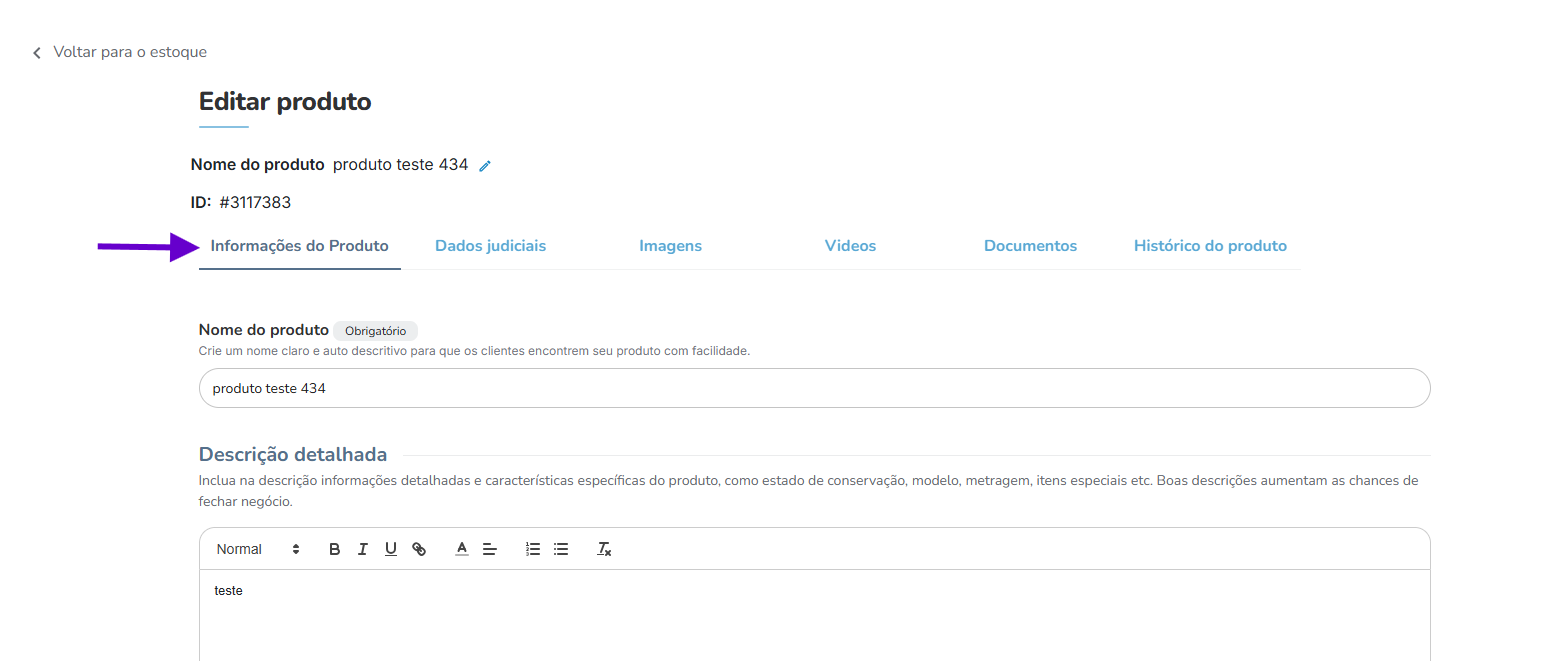The height and width of the screenshot is (661, 1551).
Task: Open the text alignment options
Action: coord(490,549)
